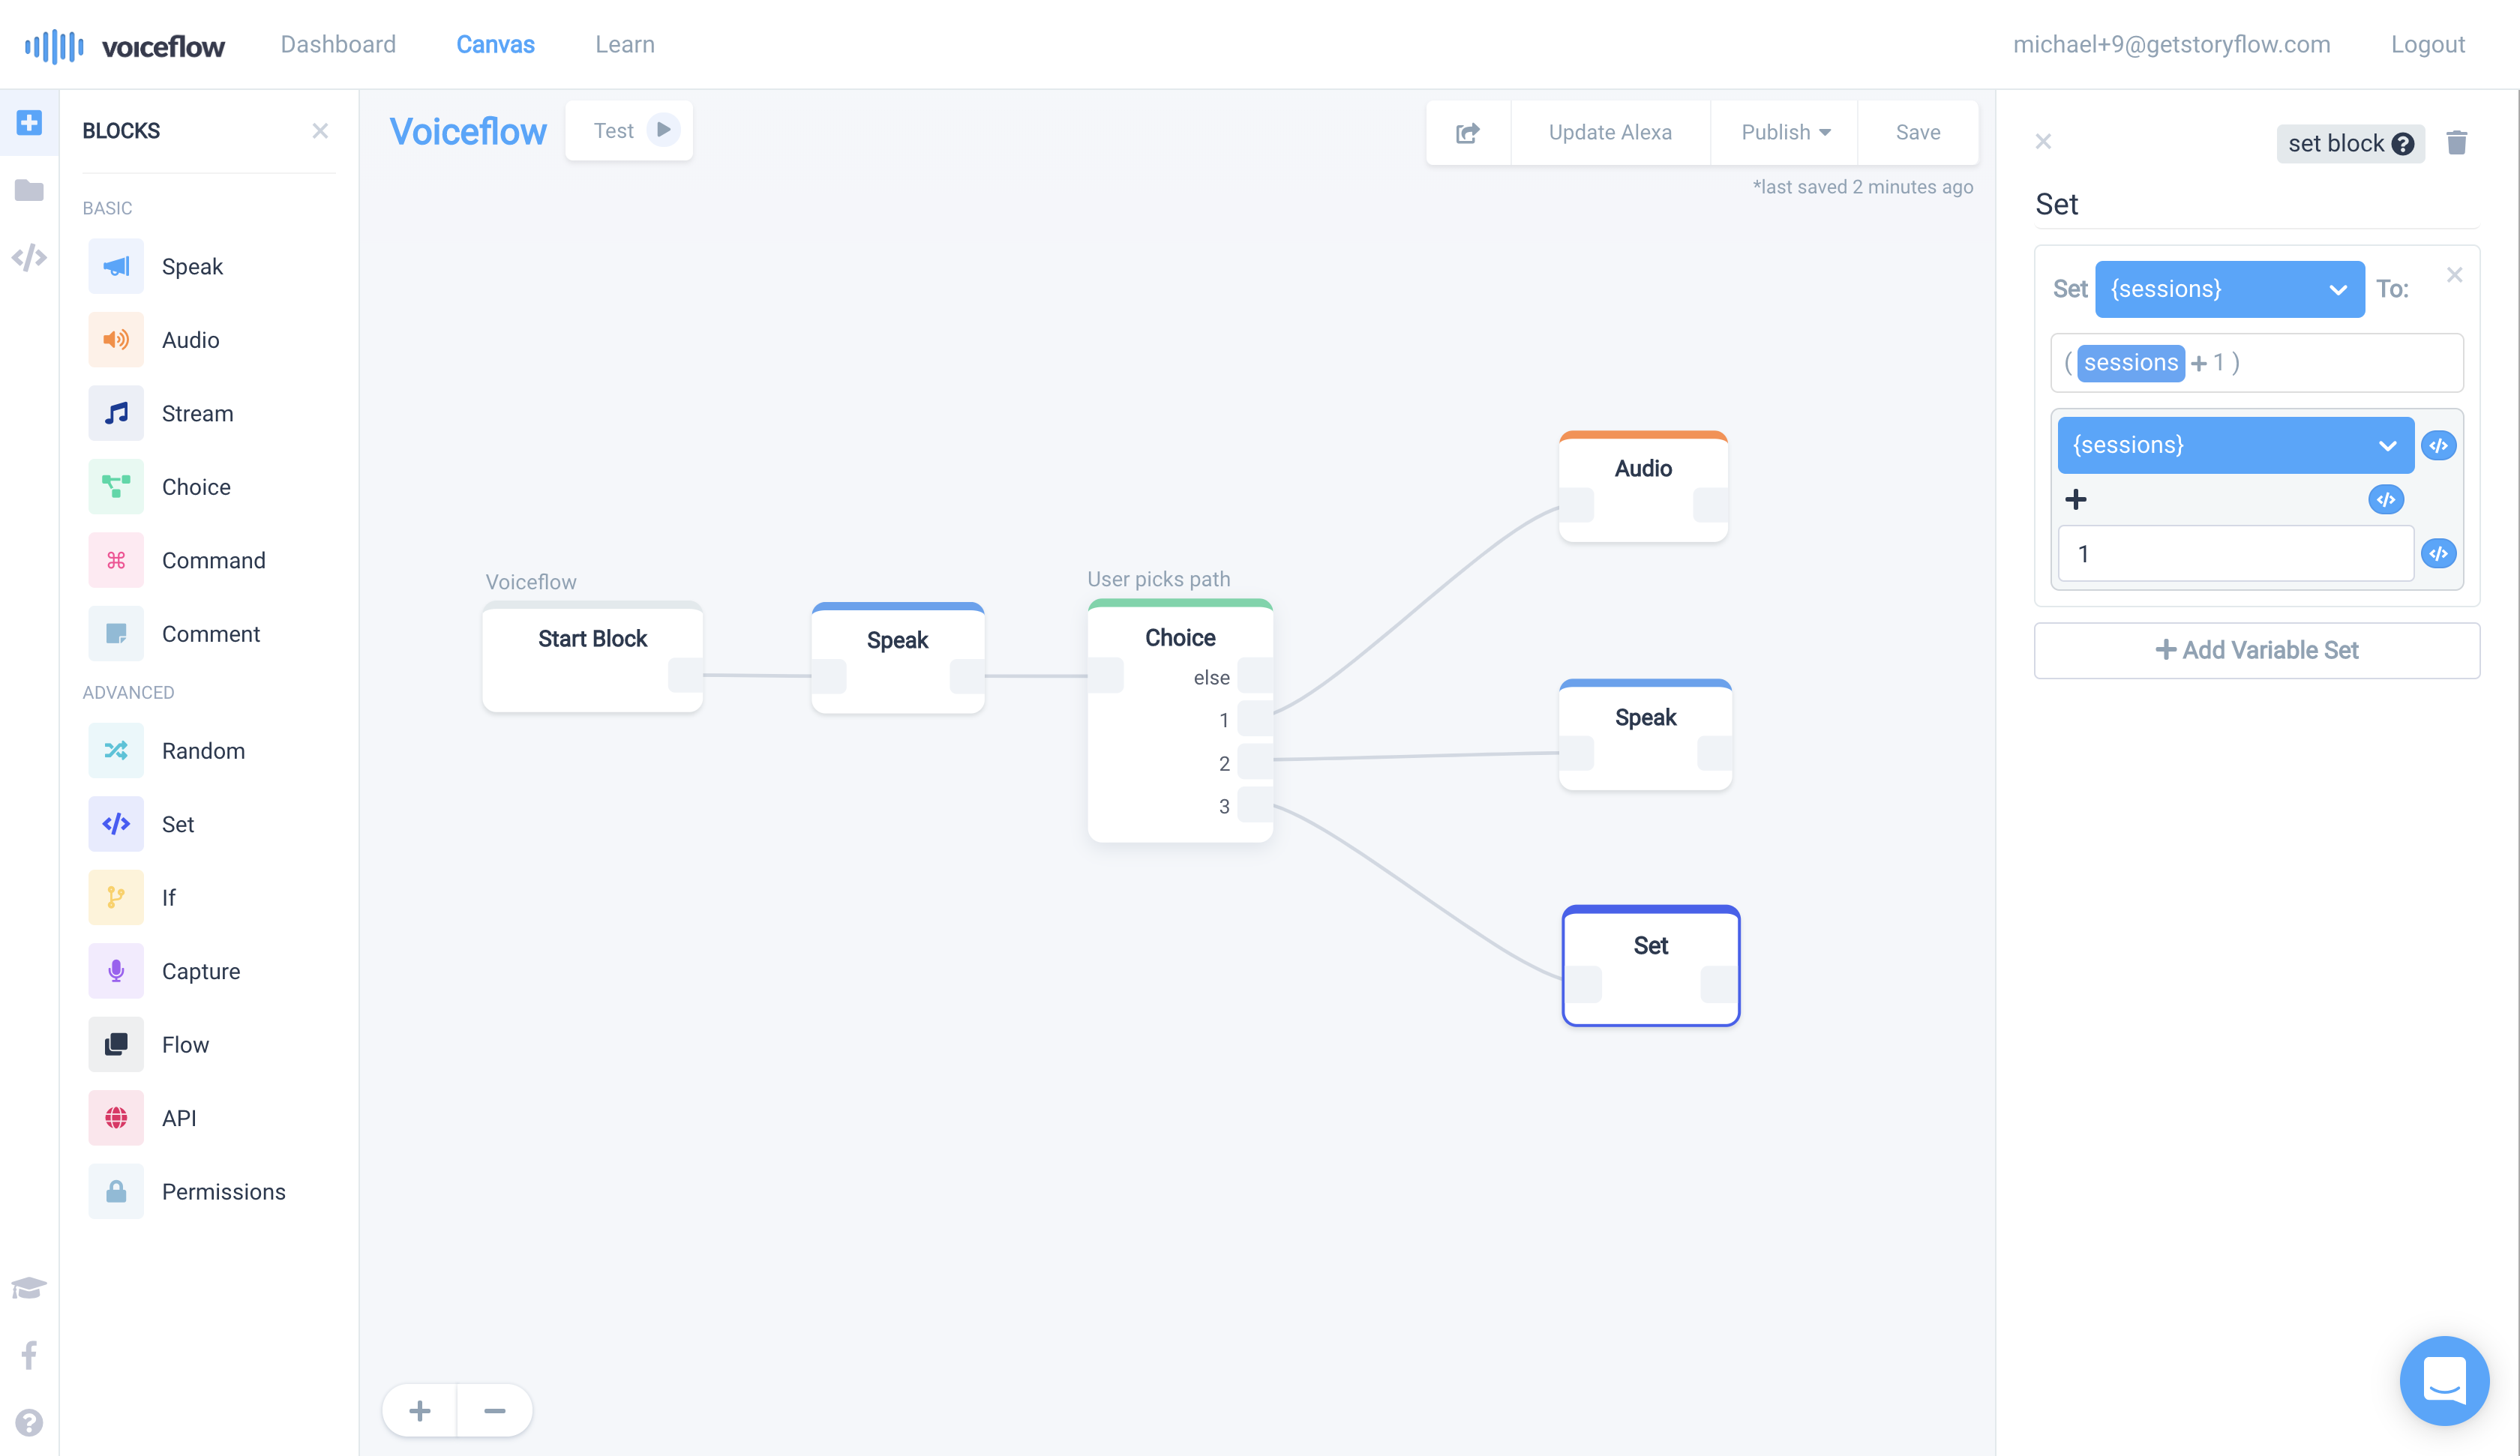This screenshot has width=2520, height=1456.
Task: Click the set block help question icon
Action: 2403,144
